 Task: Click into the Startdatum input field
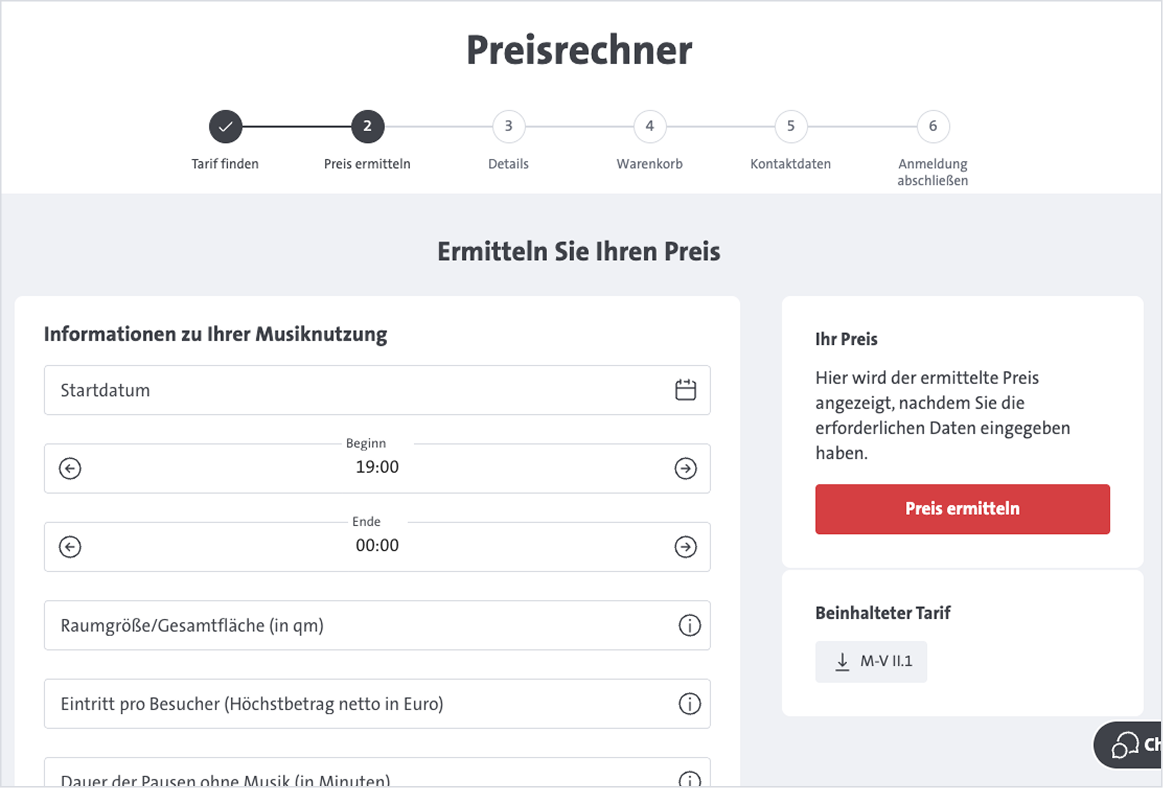pyautogui.click(x=300, y=390)
